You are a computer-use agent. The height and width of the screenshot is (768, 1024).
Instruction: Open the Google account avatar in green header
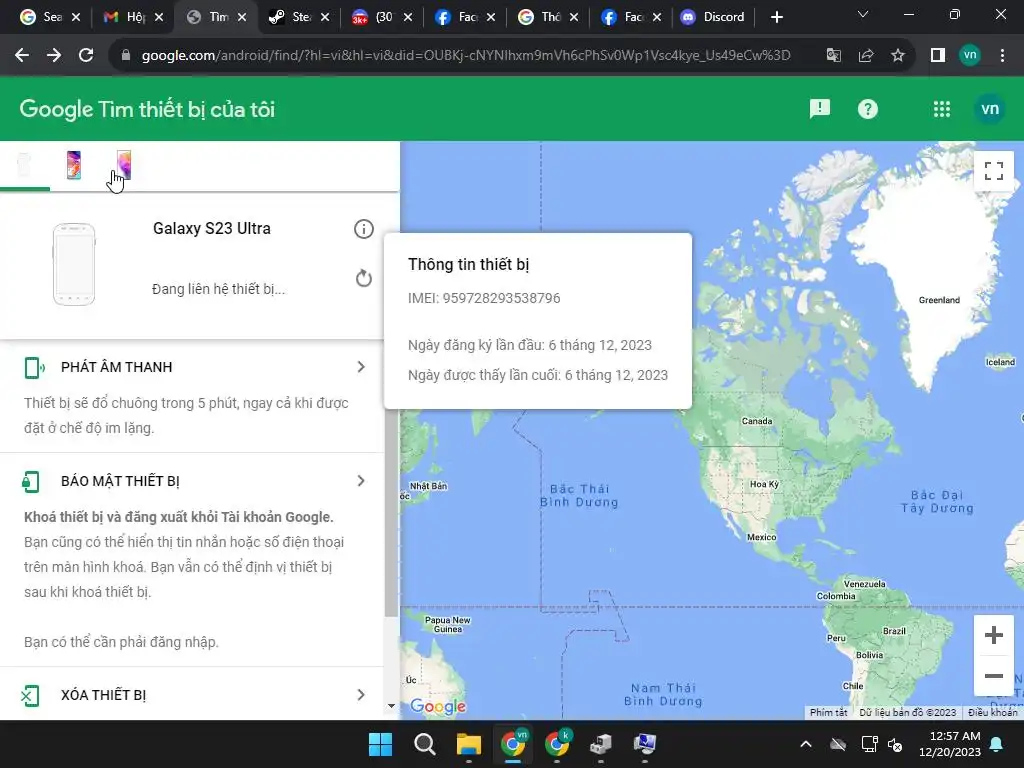tap(989, 109)
